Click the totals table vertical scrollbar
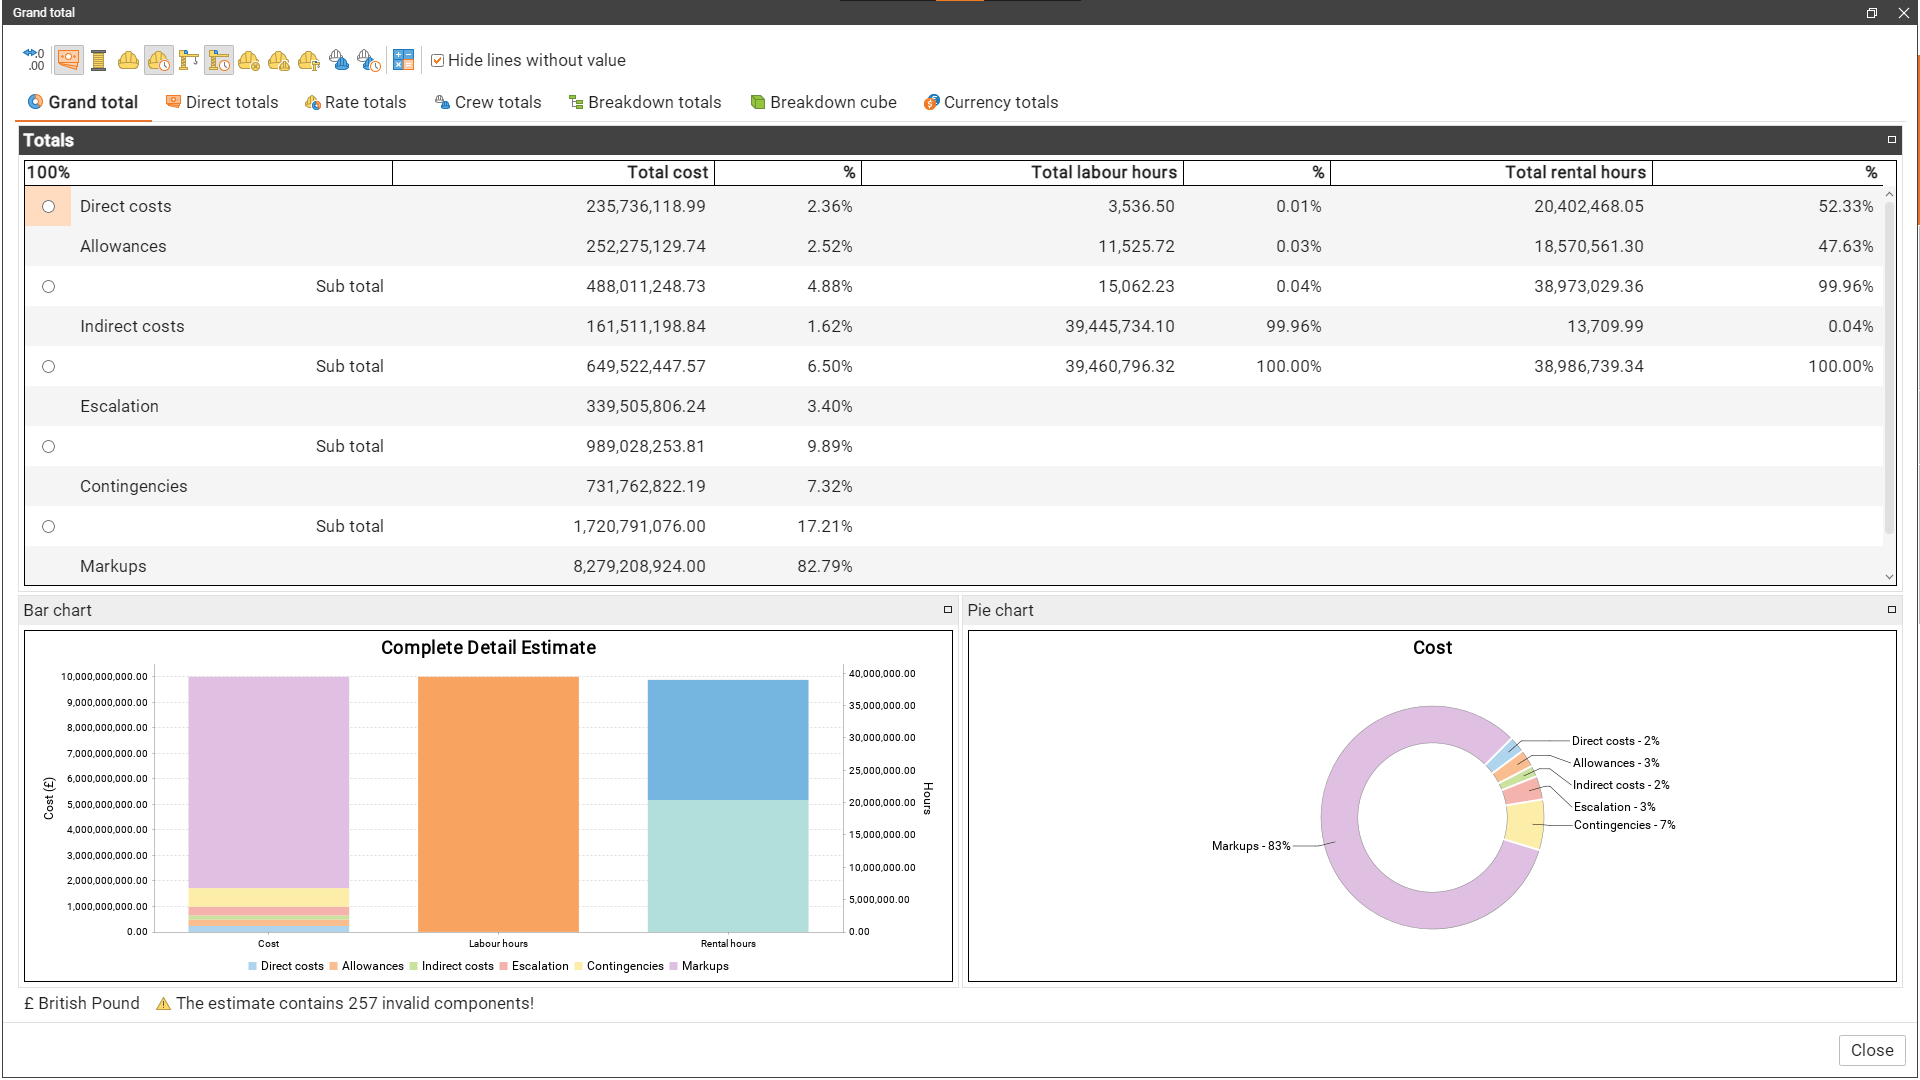Screen dimensions: 1920x1080 pyautogui.click(x=1889, y=368)
